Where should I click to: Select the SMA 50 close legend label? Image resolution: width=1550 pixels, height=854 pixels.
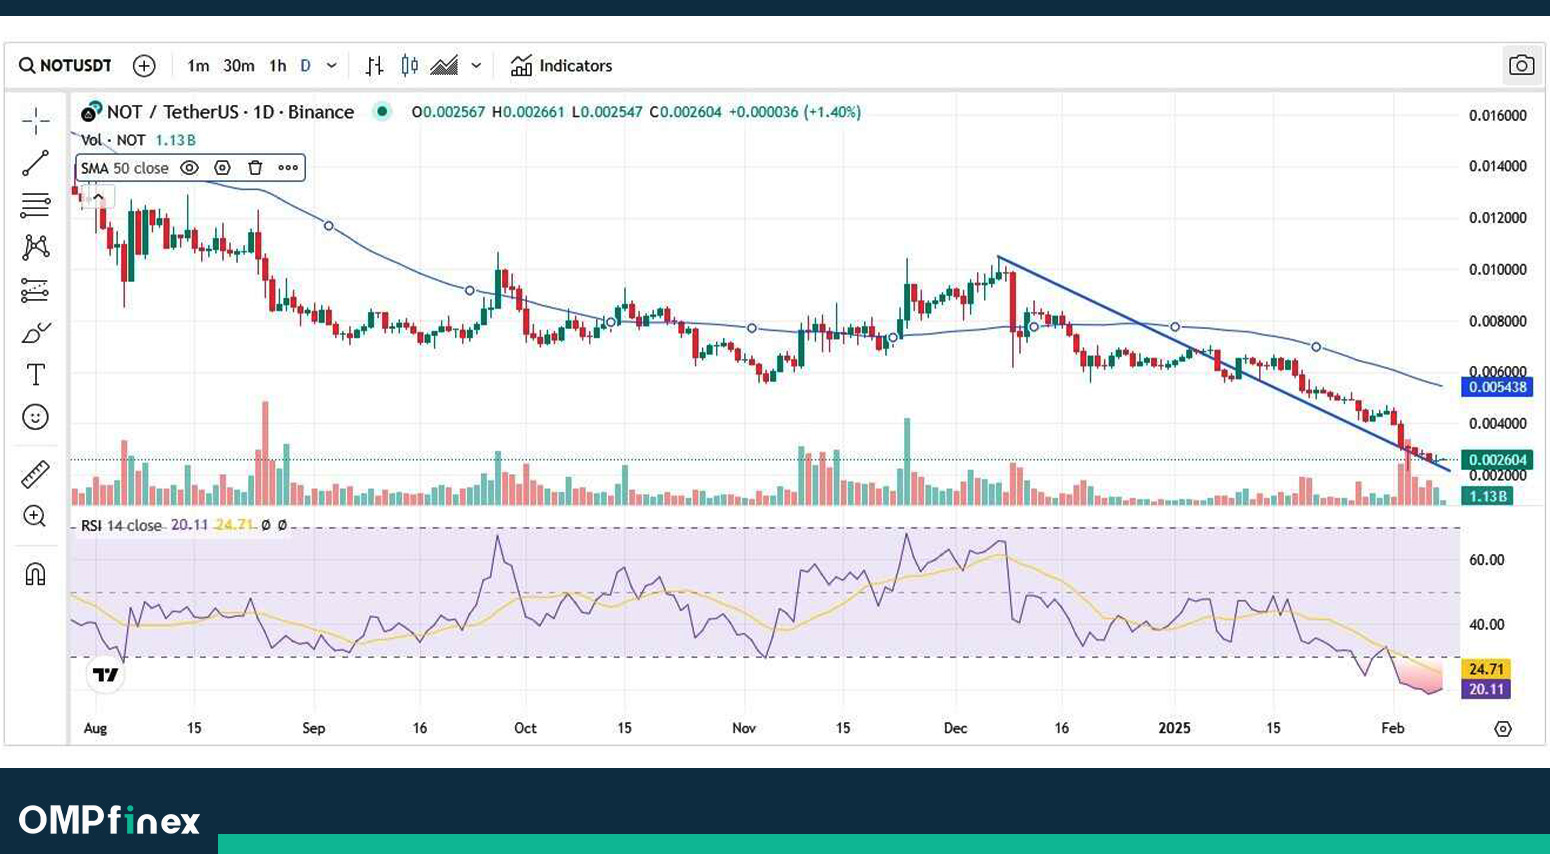[x=125, y=168]
